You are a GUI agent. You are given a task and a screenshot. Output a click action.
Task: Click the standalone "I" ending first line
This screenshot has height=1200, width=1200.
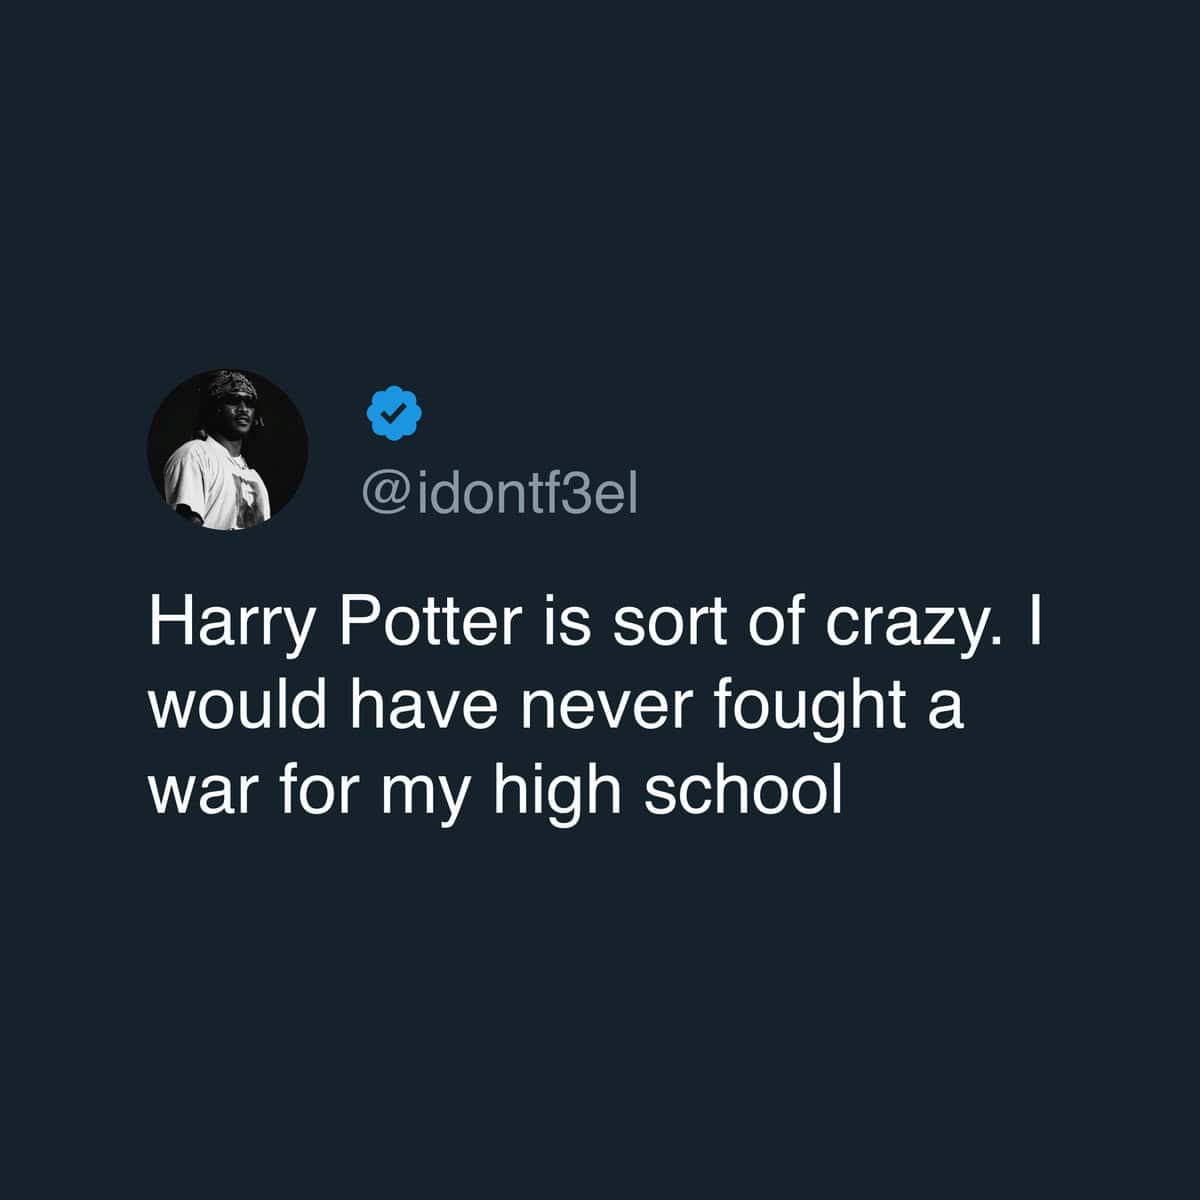click(1034, 622)
